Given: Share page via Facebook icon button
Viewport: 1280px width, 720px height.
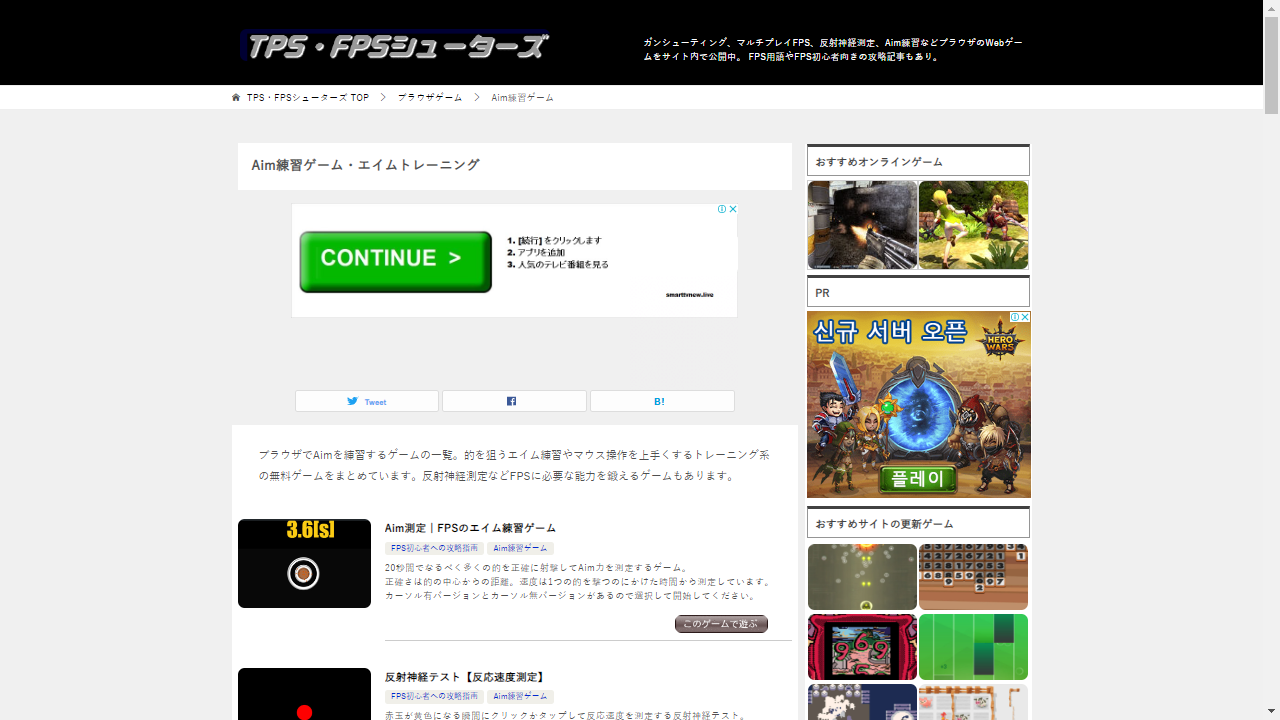Looking at the screenshot, I should pyautogui.click(x=514, y=401).
